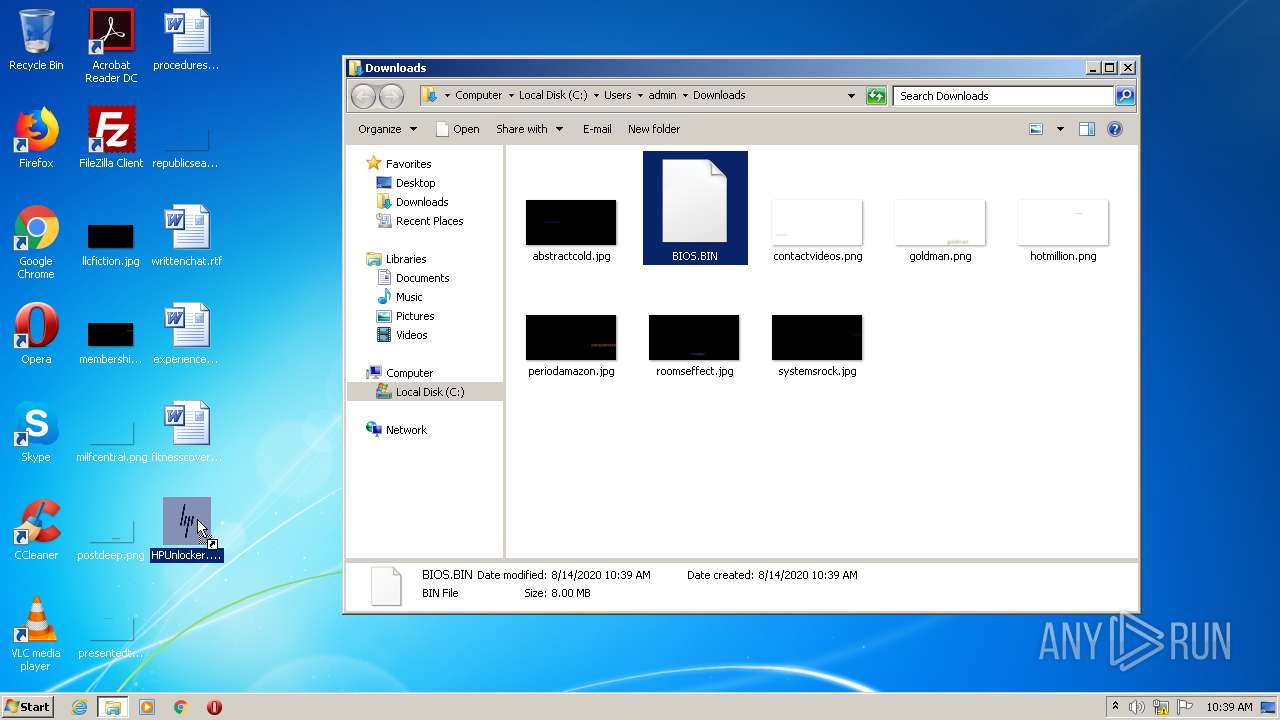
Task: Launch the FileZilla Client shortcut
Action: click(x=111, y=138)
